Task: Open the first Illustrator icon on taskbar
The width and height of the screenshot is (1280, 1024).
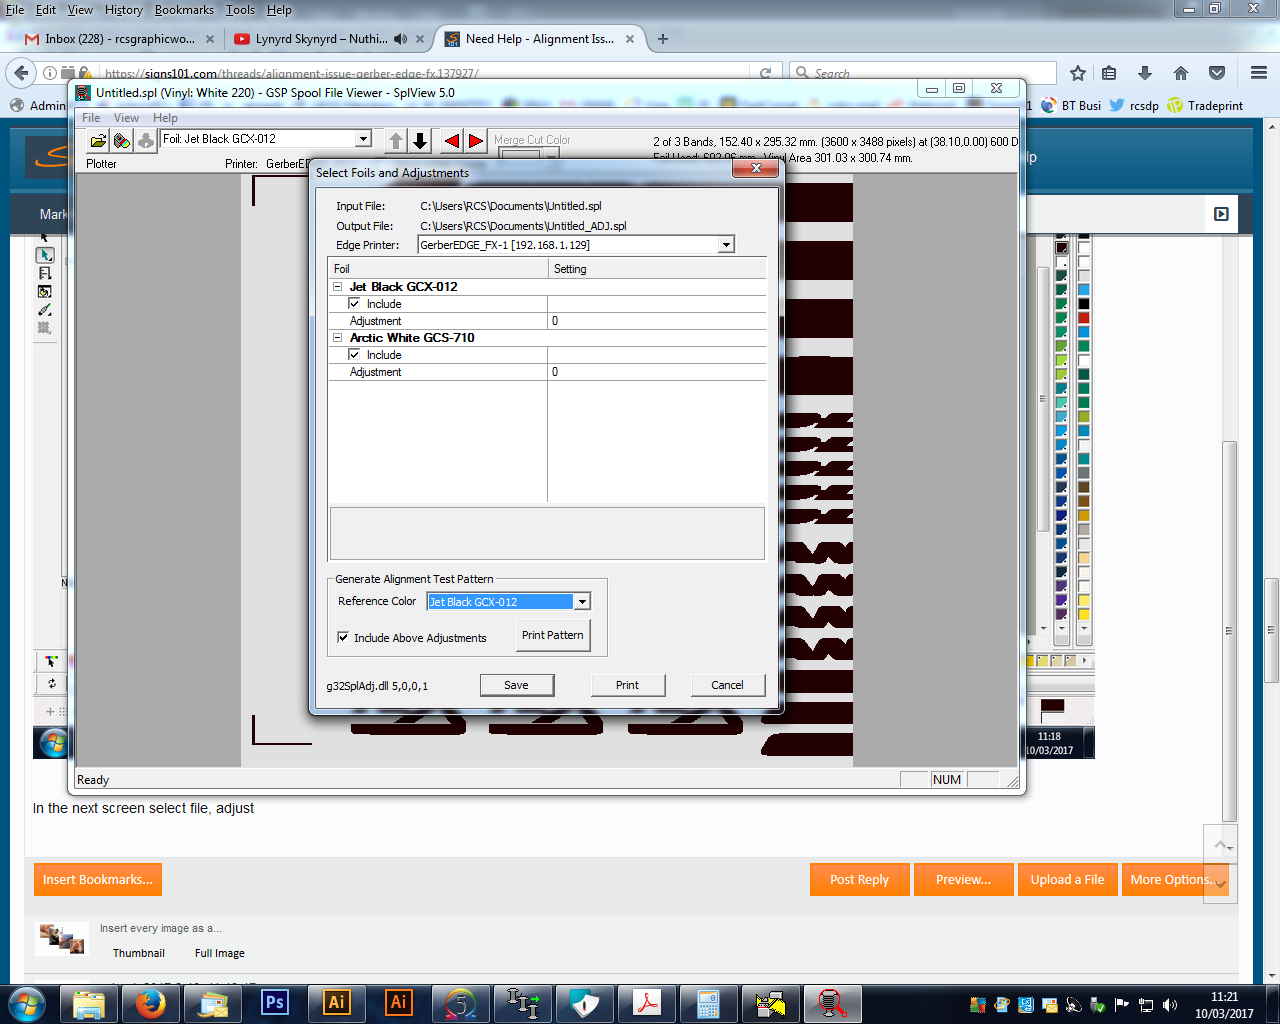Action: pos(337,1003)
